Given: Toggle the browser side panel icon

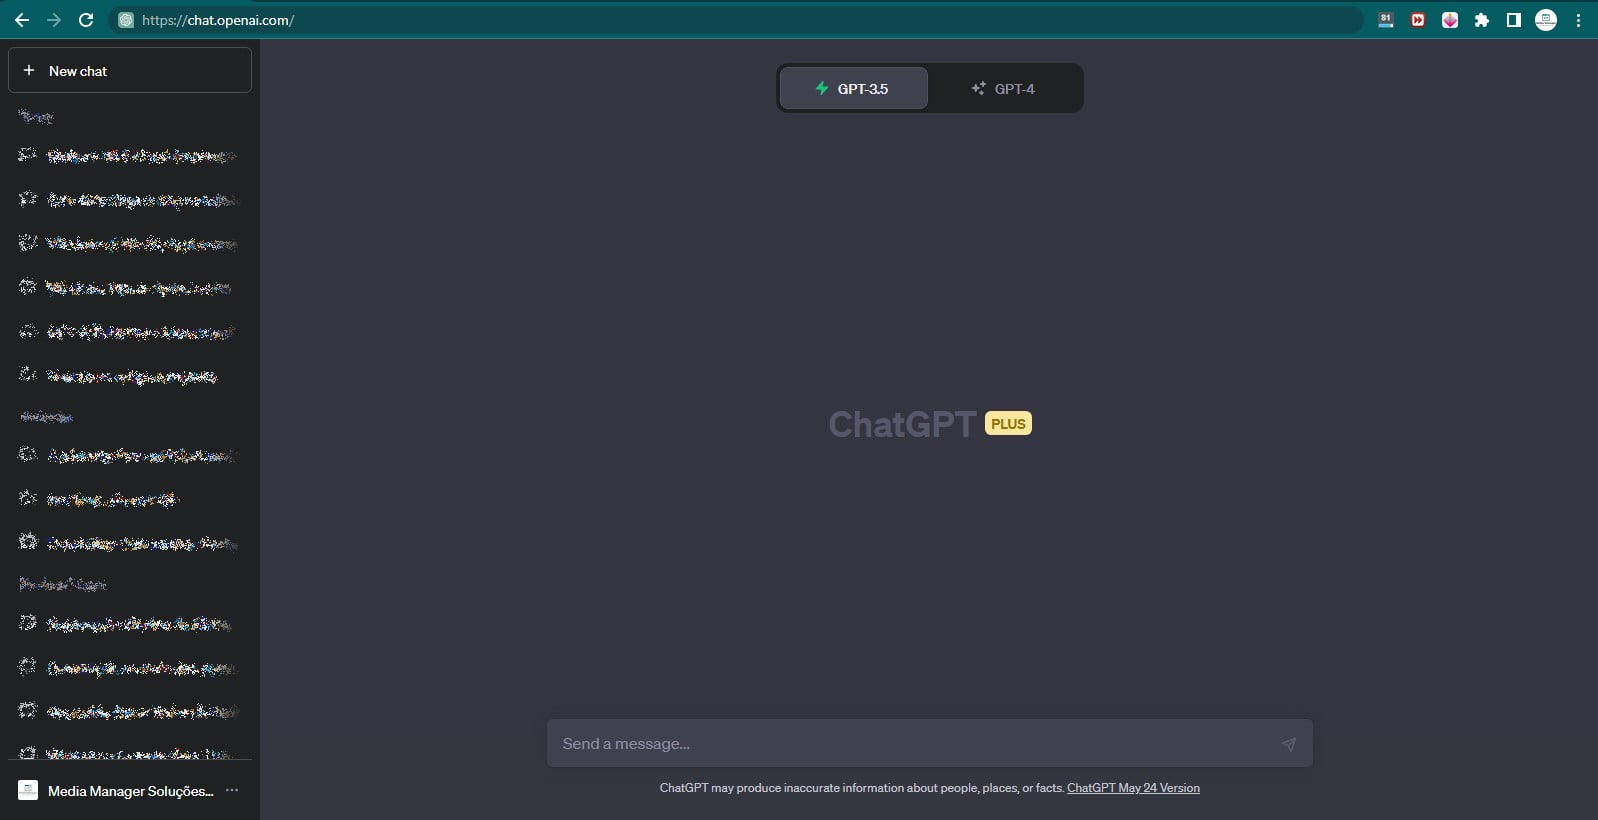Looking at the screenshot, I should click(1514, 20).
